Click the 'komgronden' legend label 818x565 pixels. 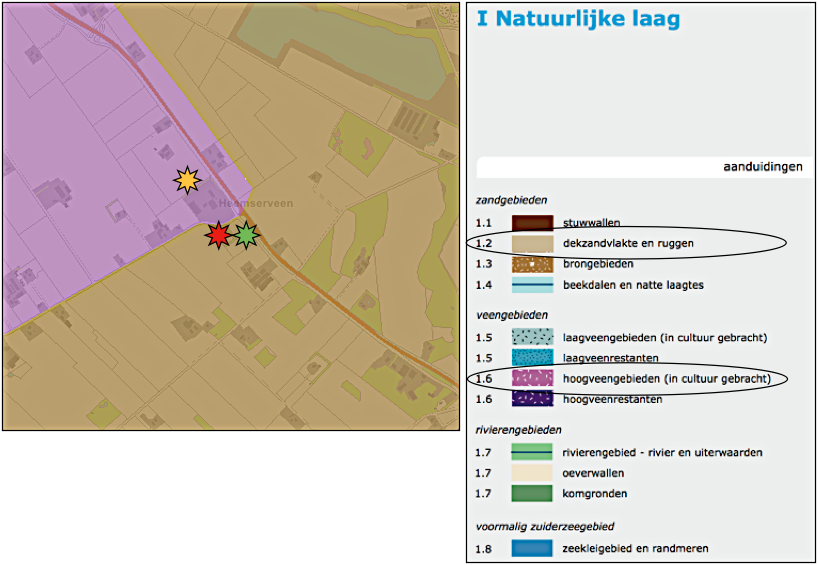(x=595, y=494)
